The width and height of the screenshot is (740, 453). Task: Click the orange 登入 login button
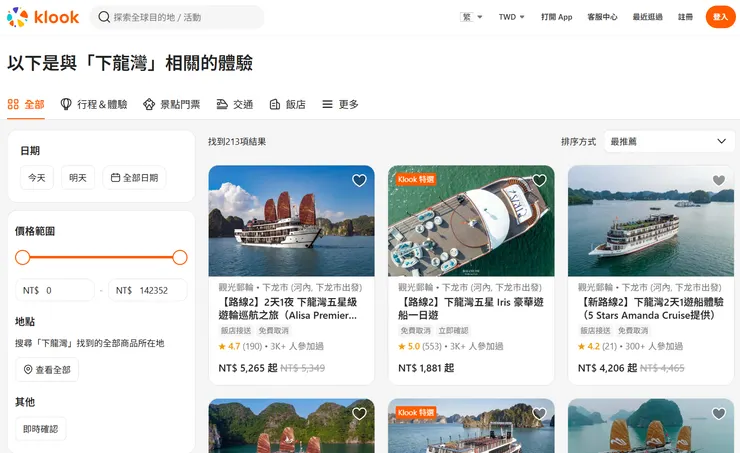721,17
